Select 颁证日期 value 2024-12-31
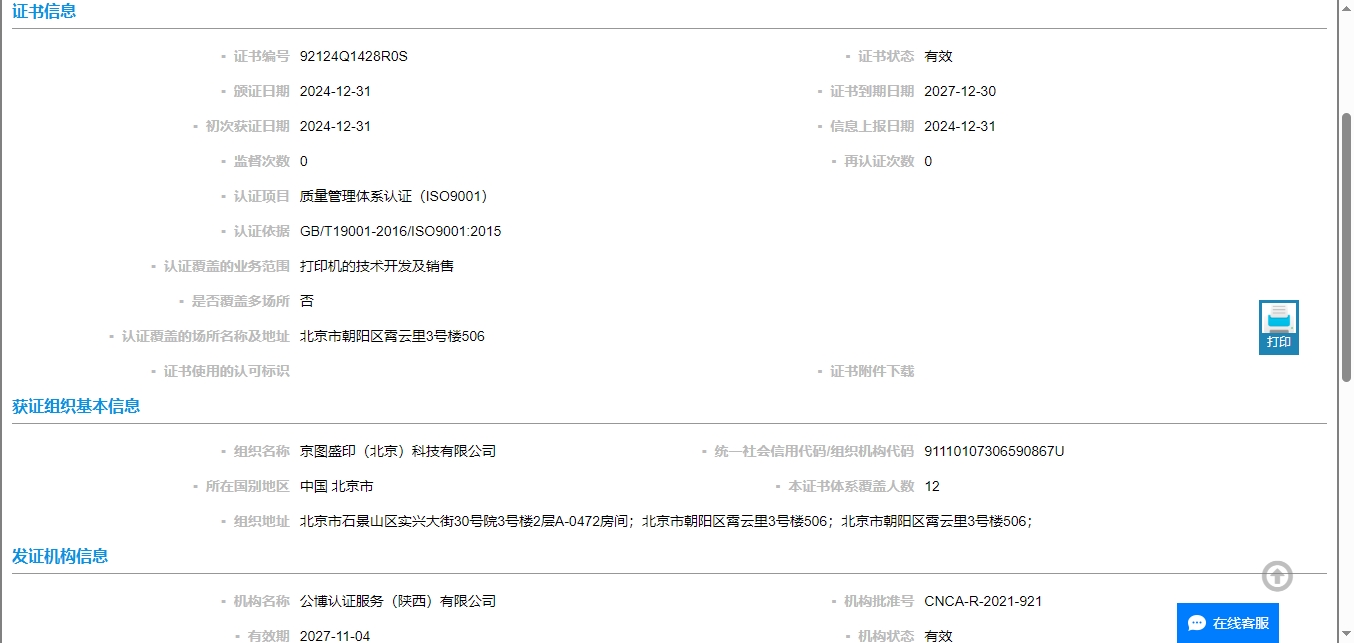The height and width of the screenshot is (643, 1354). 336,91
